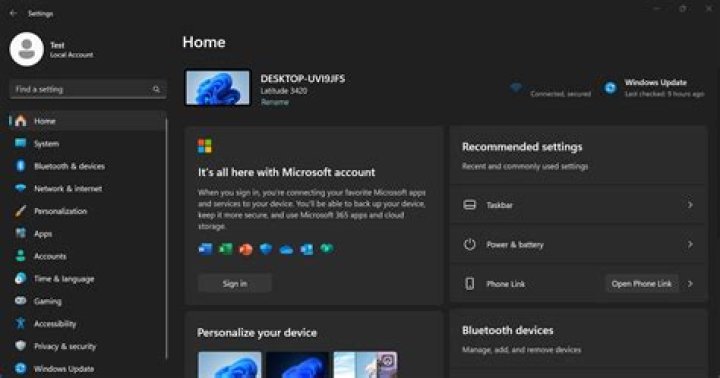The width and height of the screenshot is (720, 378).
Task: Select the third landscape theme thumbnail
Action: [x=366, y=365]
